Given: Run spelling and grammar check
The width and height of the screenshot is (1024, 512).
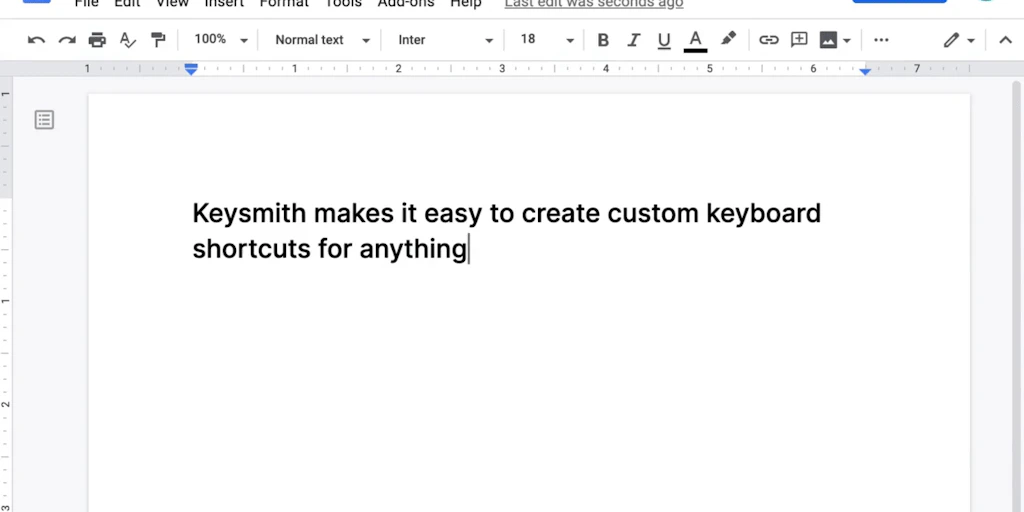Looking at the screenshot, I should [128, 40].
